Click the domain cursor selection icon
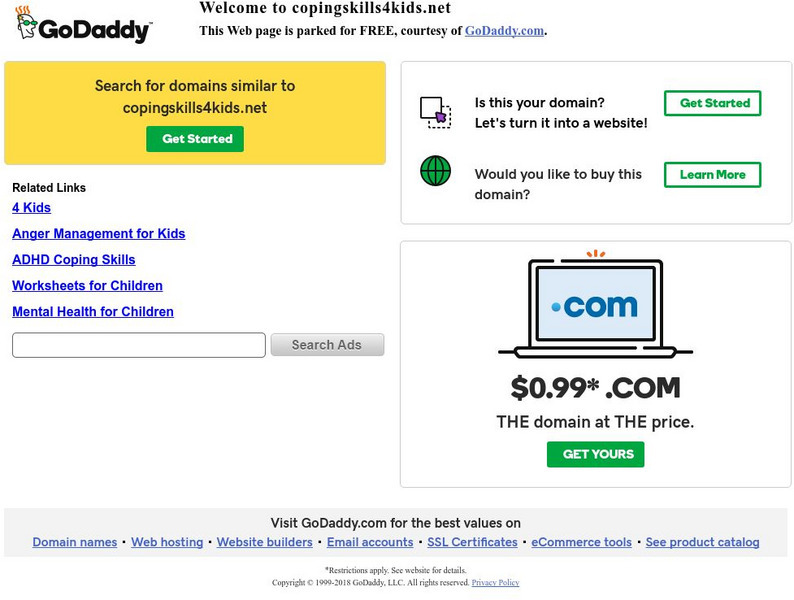 435,111
